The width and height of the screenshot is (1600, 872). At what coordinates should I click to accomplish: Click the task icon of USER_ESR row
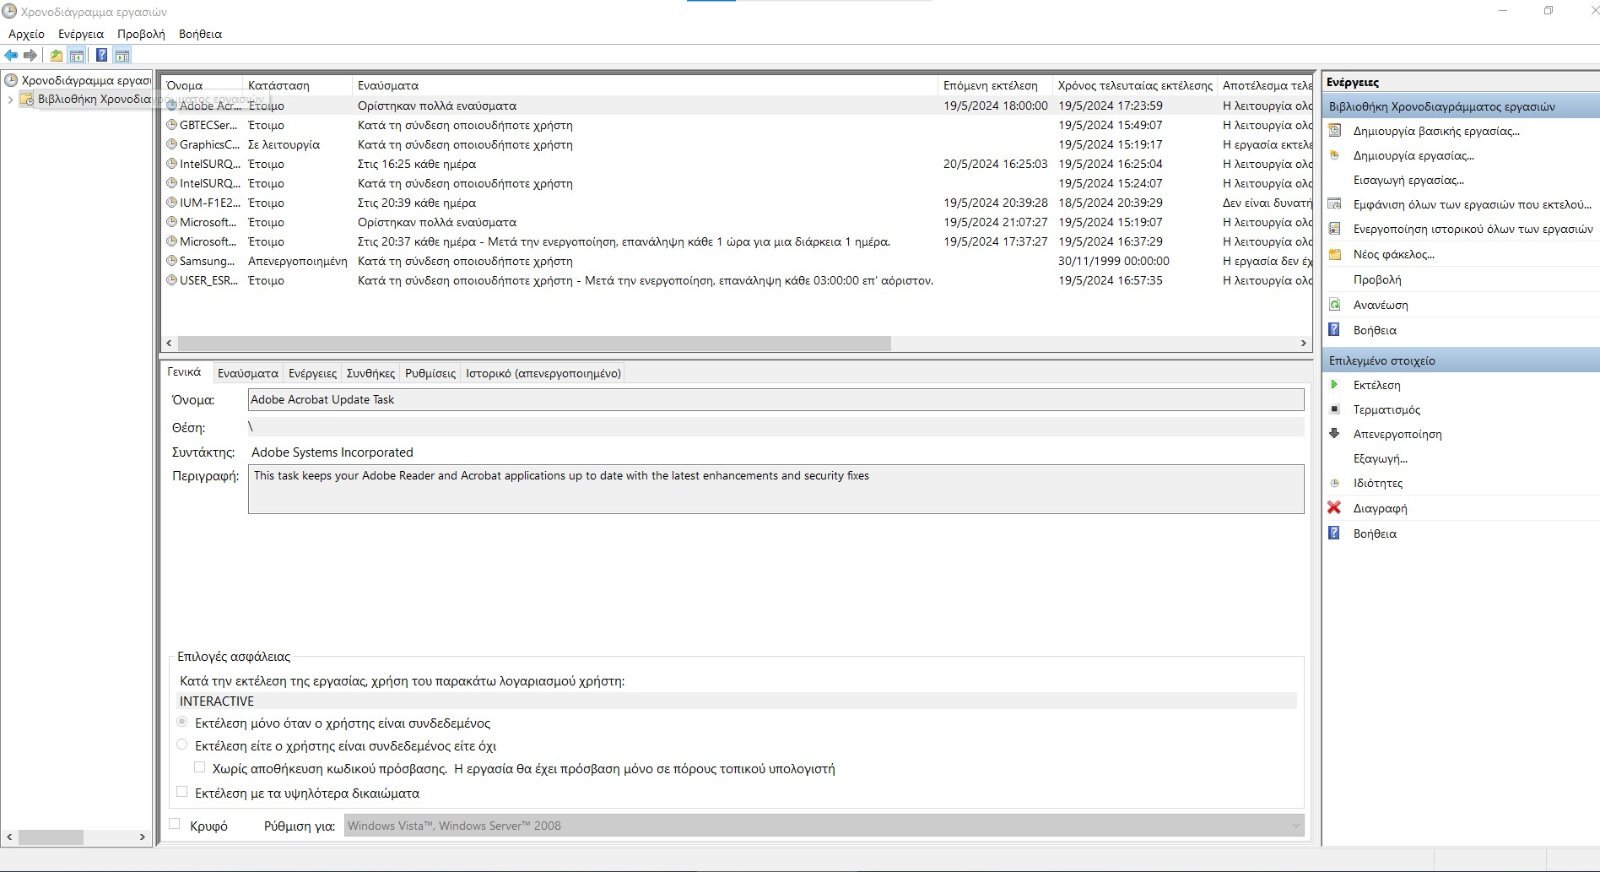pyautogui.click(x=171, y=280)
